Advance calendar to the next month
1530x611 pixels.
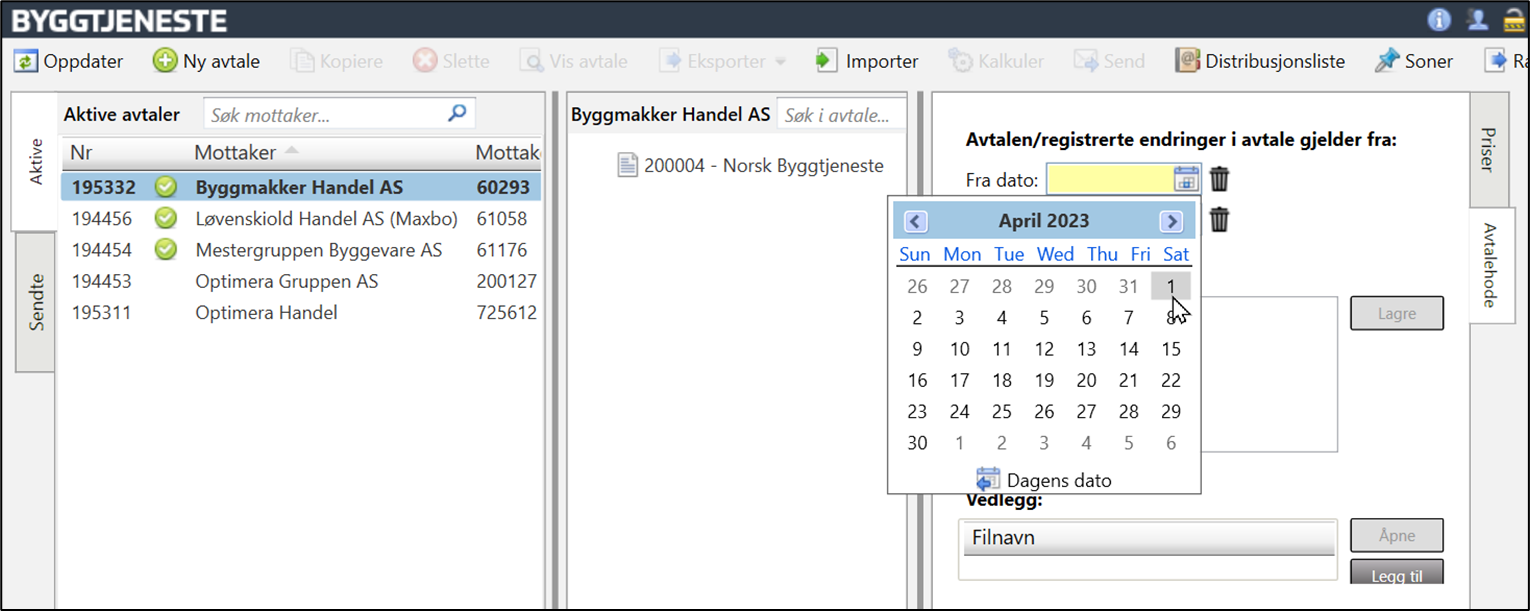[x=1171, y=222]
